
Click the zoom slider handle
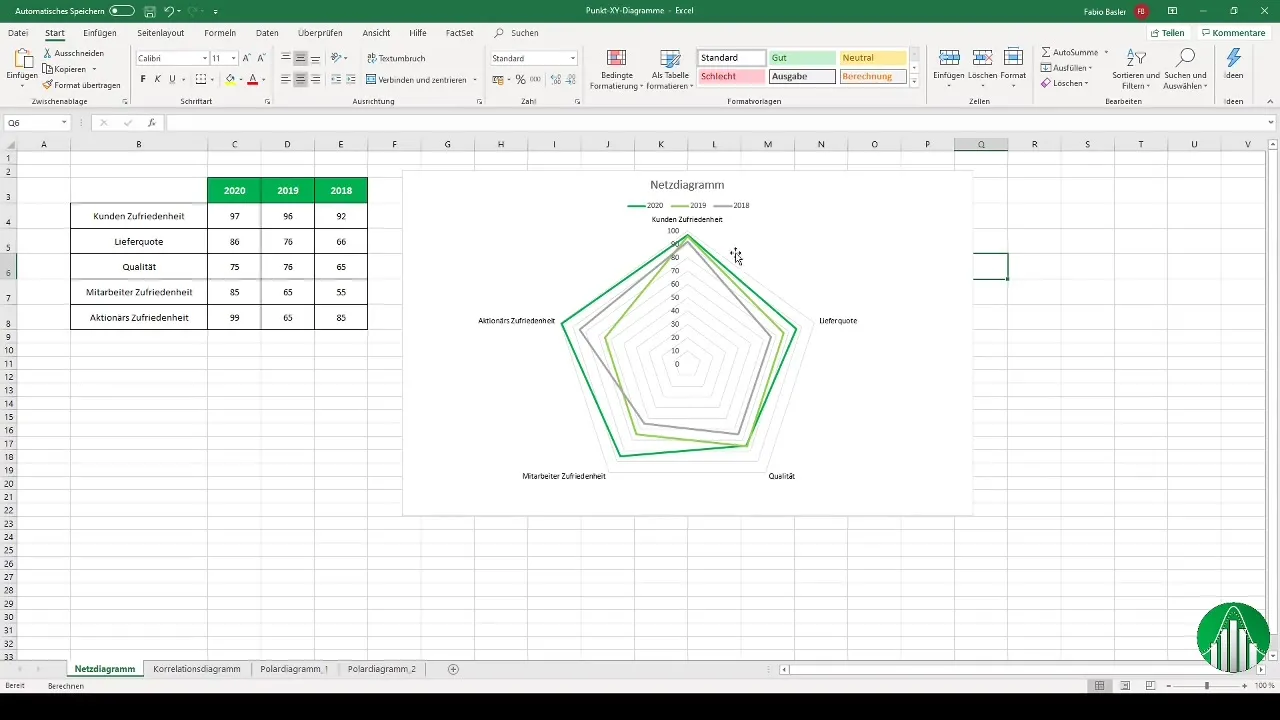click(x=1207, y=686)
